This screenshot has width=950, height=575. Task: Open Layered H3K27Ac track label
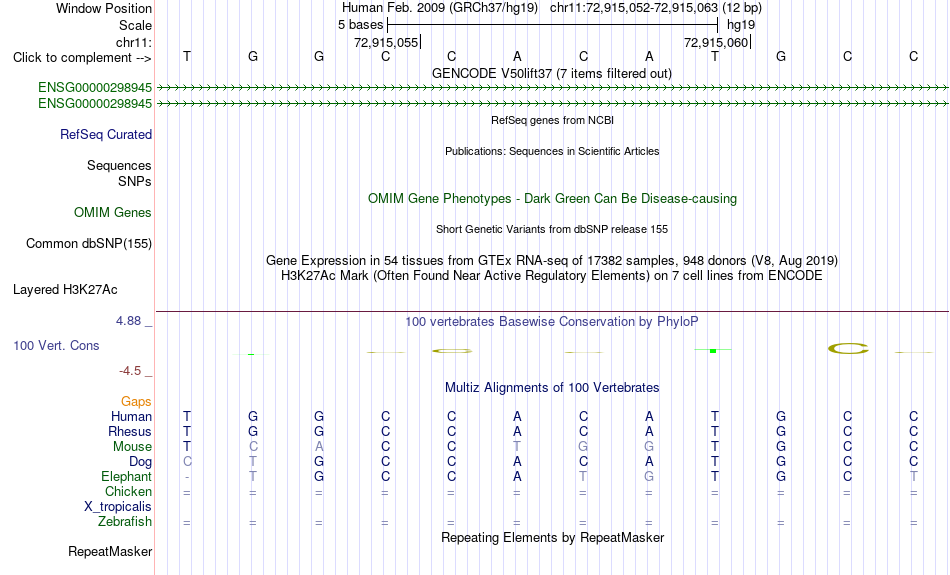(x=65, y=290)
